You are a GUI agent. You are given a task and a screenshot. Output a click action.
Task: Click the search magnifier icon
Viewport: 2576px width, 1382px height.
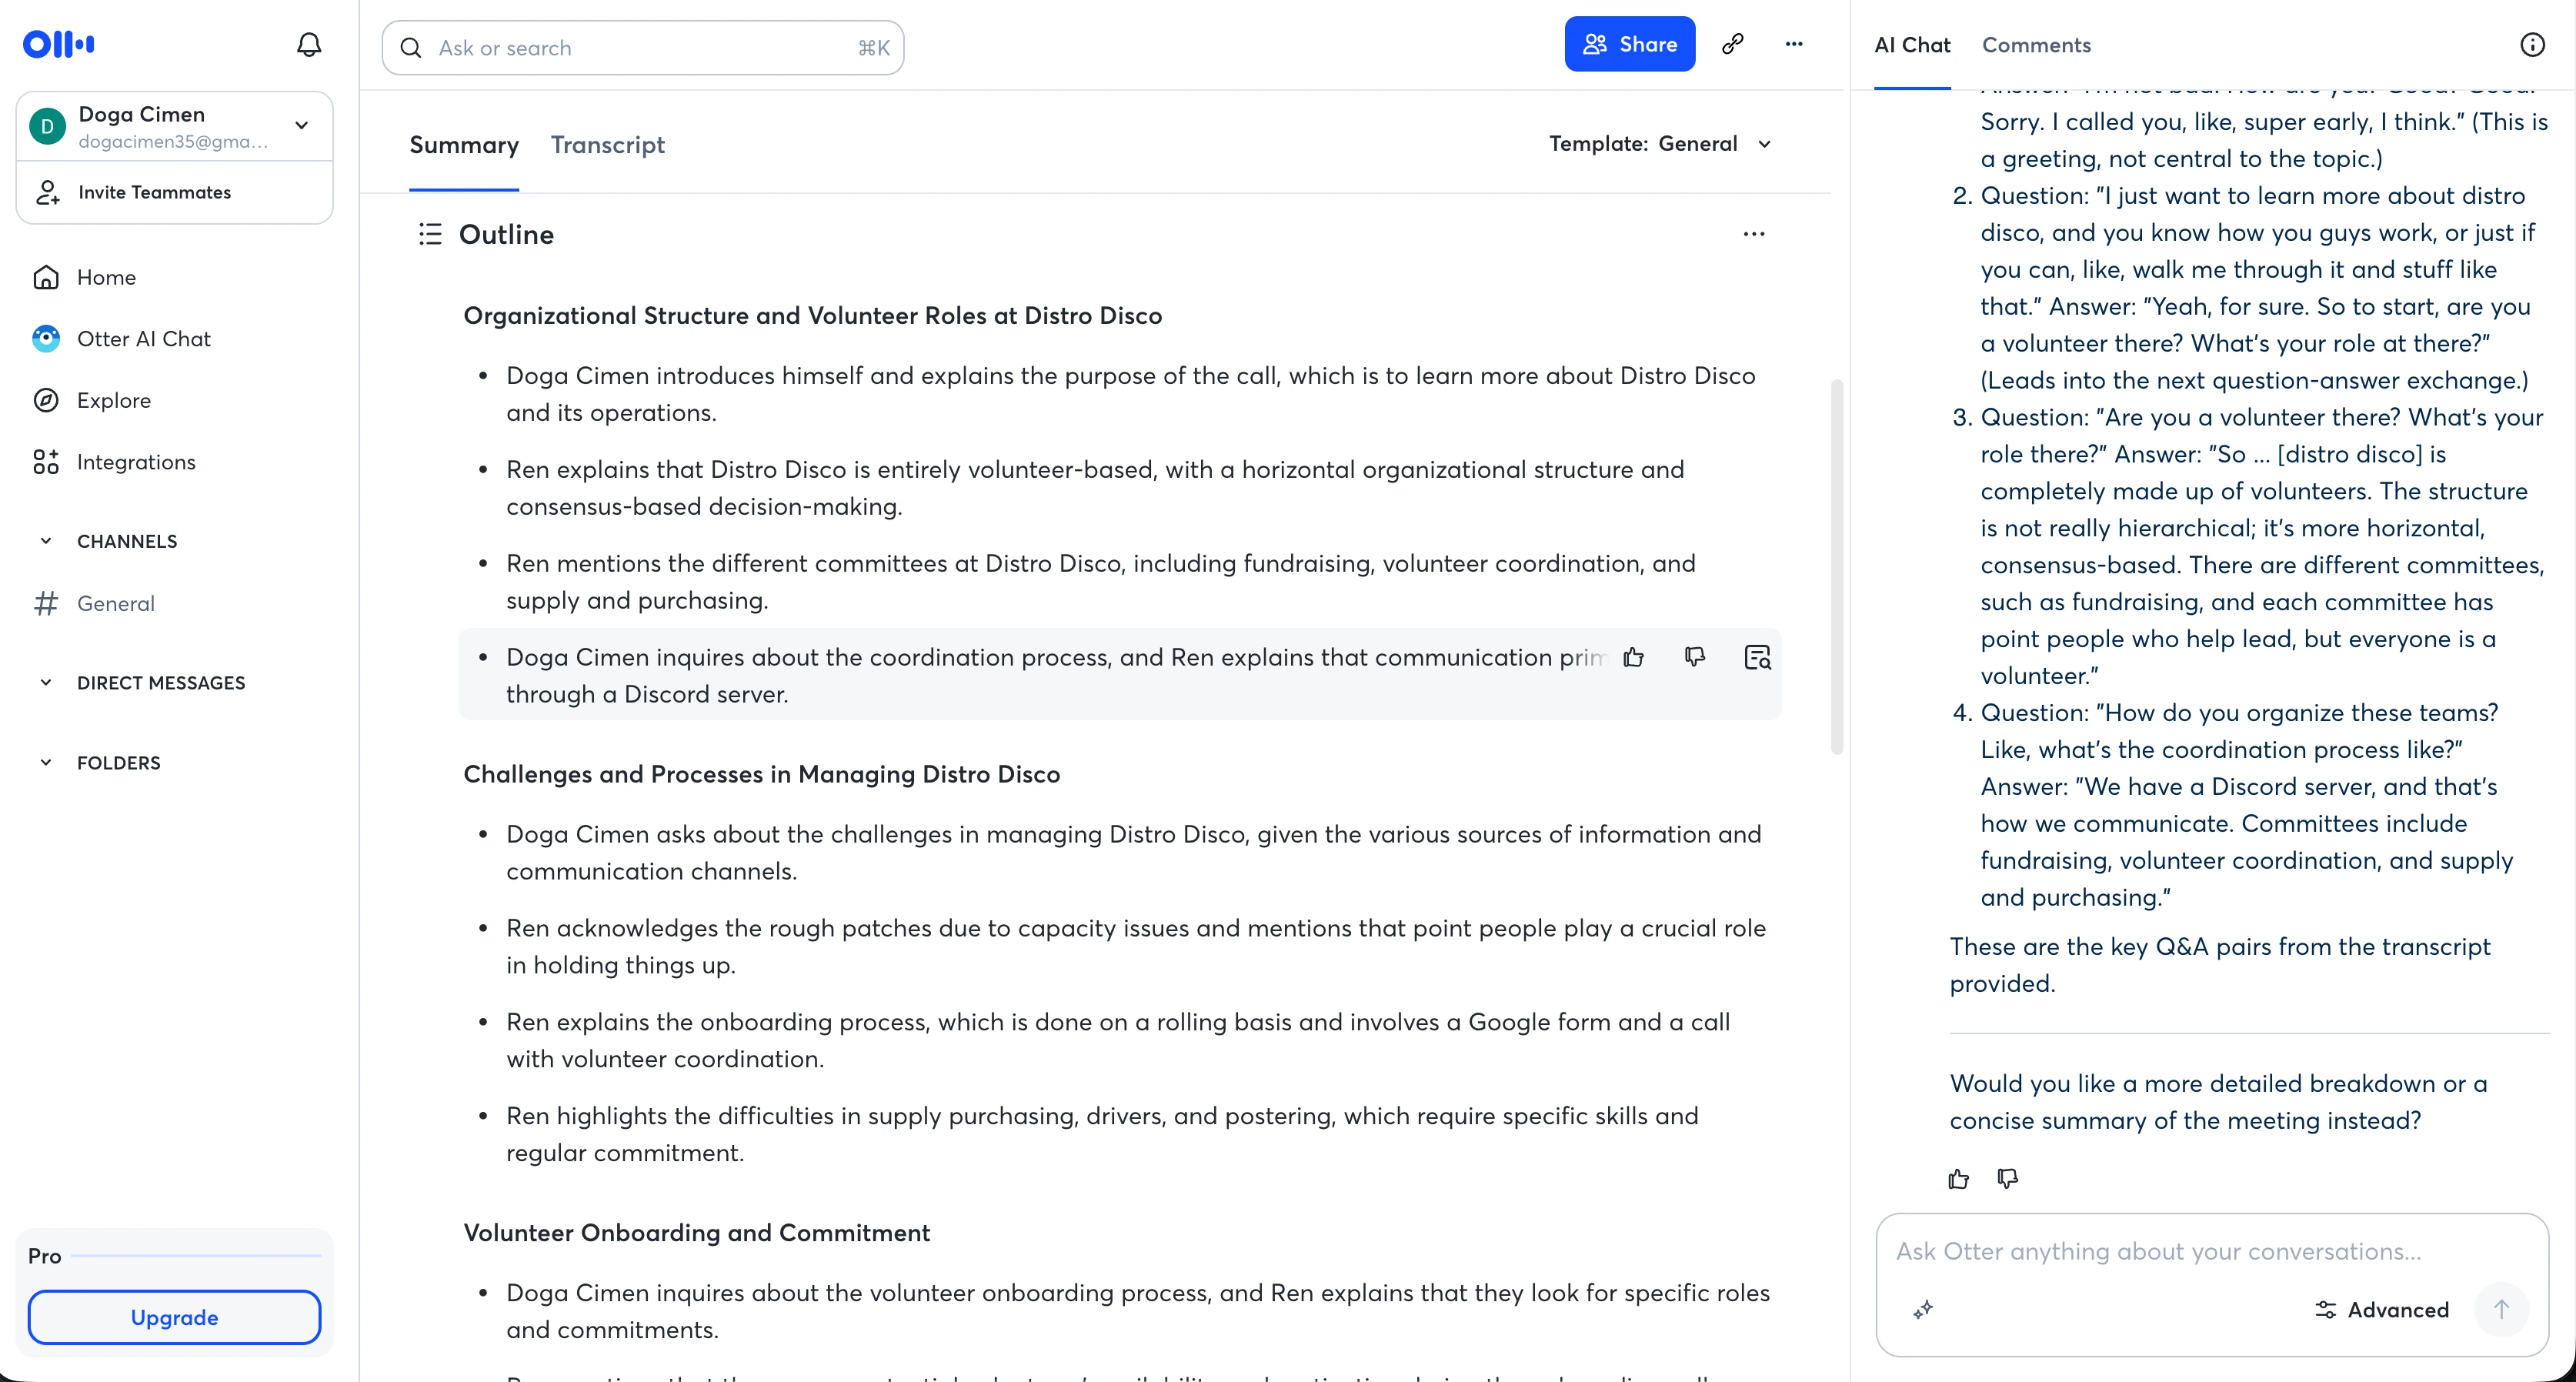(x=411, y=48)
